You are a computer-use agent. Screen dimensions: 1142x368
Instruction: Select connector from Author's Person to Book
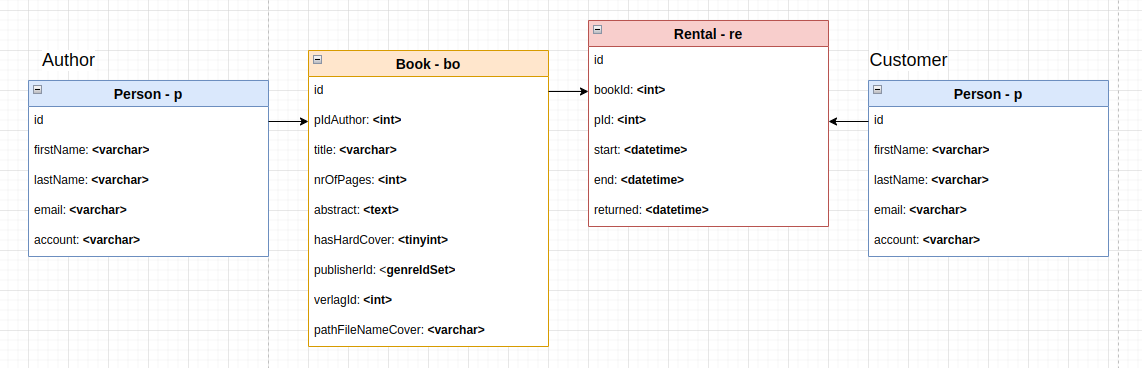[288, 122]
